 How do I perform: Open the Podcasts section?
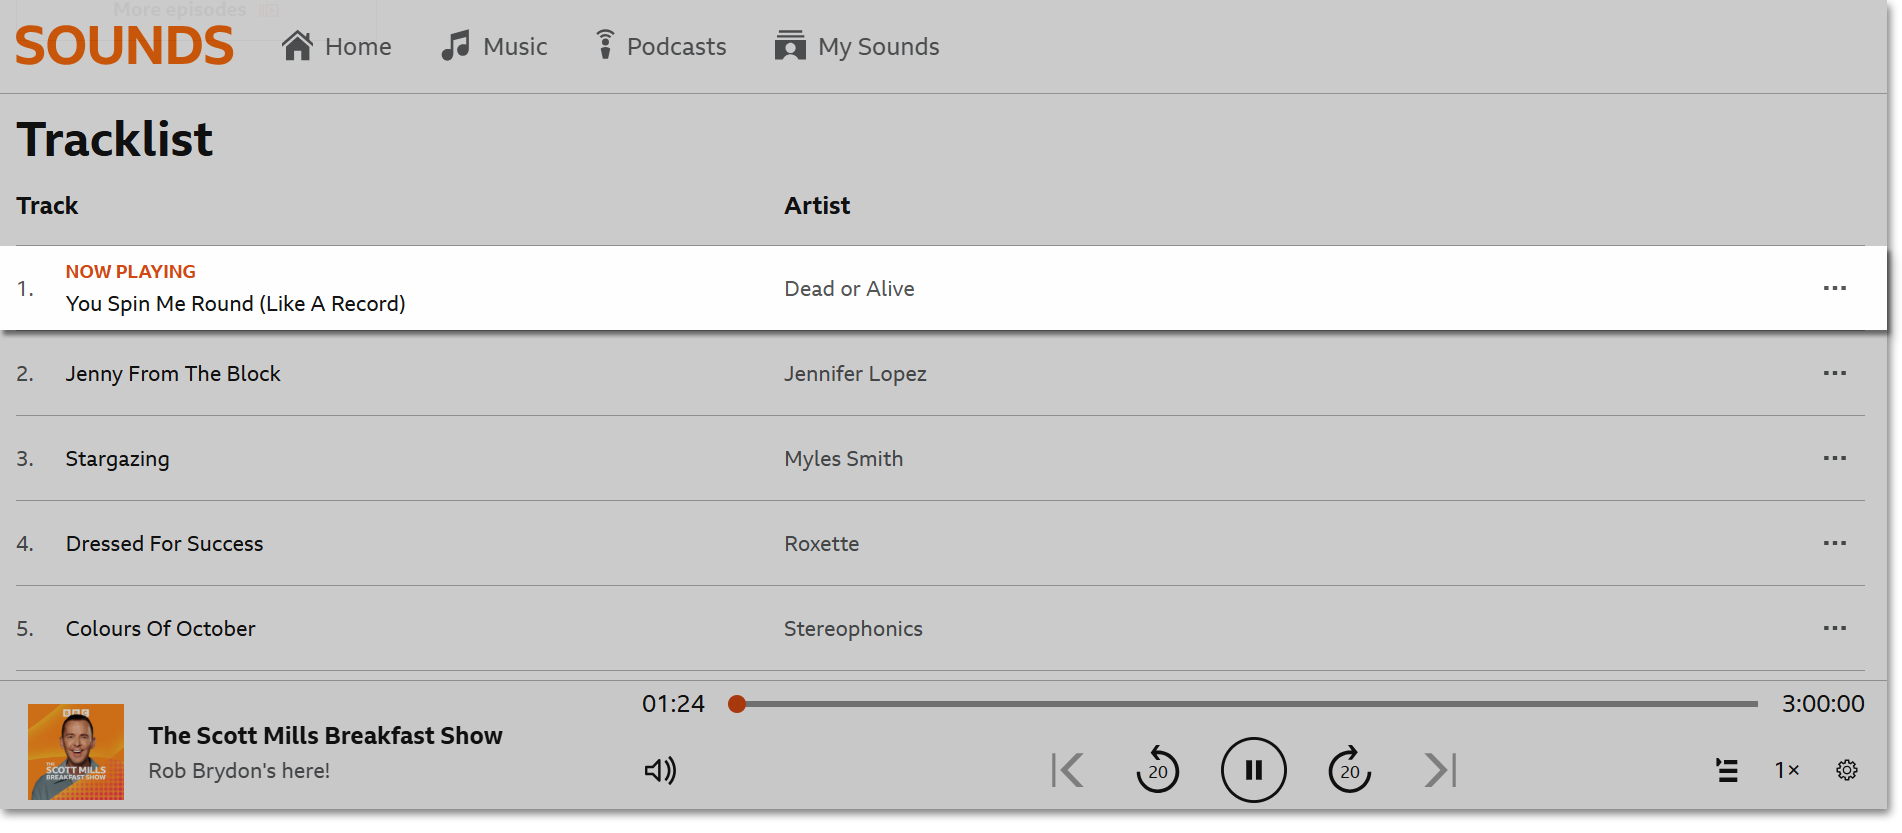pyautogui.click(x=660, y=46)
